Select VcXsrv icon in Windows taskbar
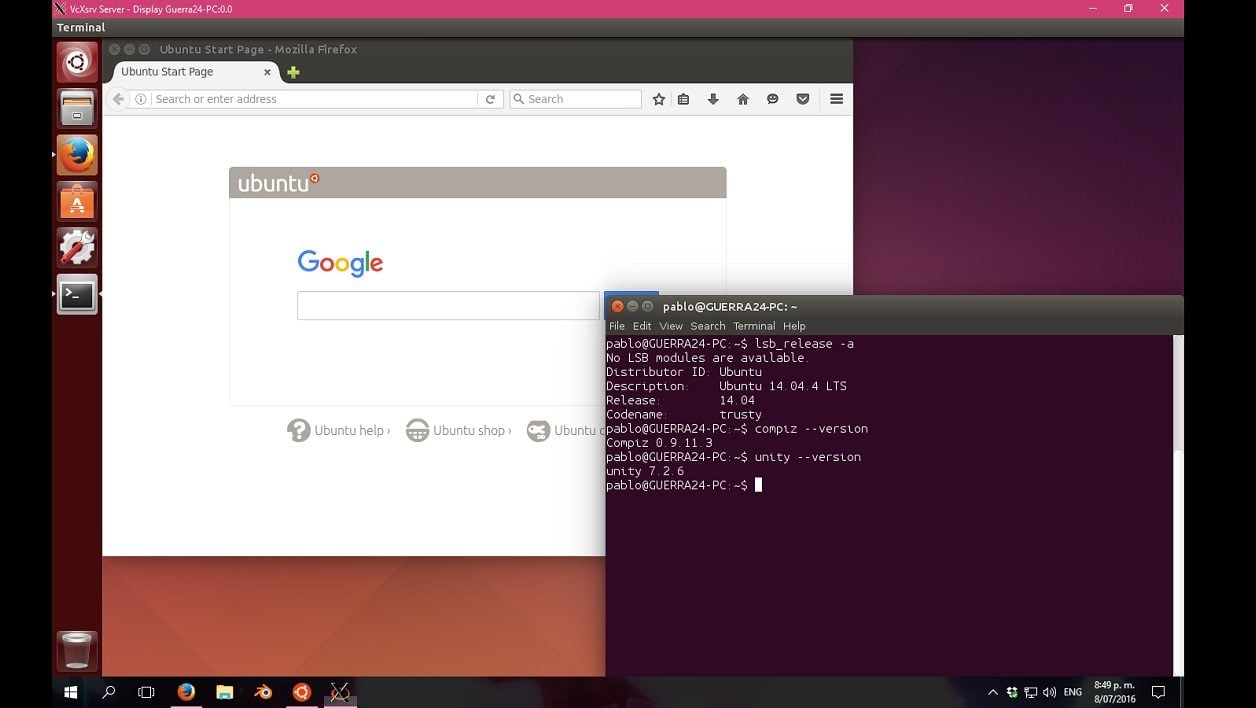Screen dimensions: 1256x708 340,692
